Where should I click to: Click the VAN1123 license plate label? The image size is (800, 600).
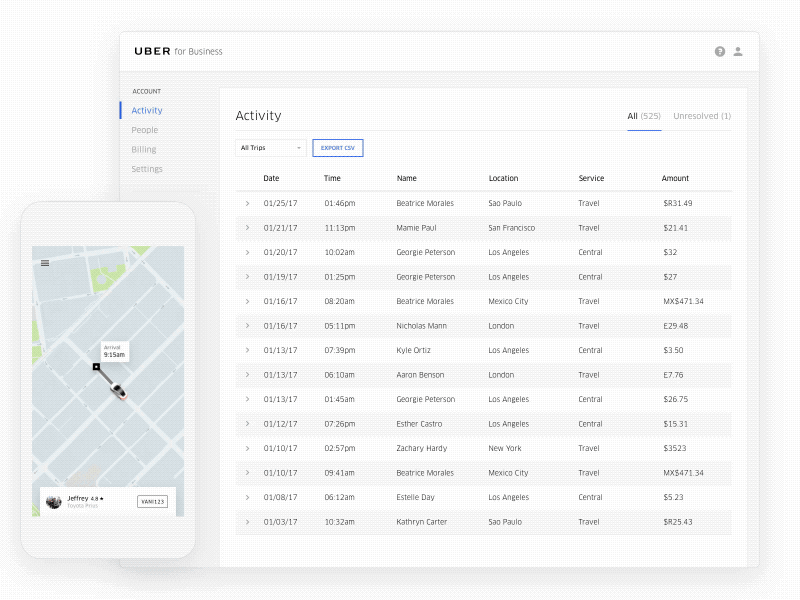point(152,501)
